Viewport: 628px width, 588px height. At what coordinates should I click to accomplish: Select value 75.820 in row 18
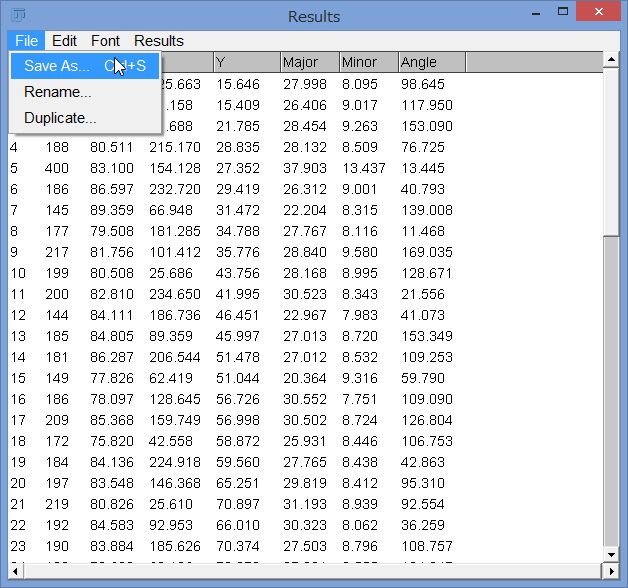[112, 441]
